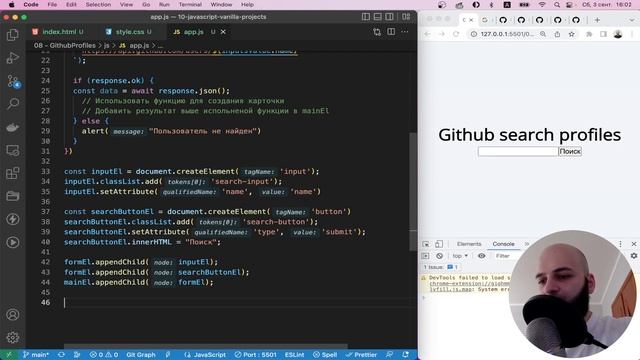Image resolution: width=640 pixels, height=360 pixels.
Task: Open editor More Actions menu
Action: 404,32
